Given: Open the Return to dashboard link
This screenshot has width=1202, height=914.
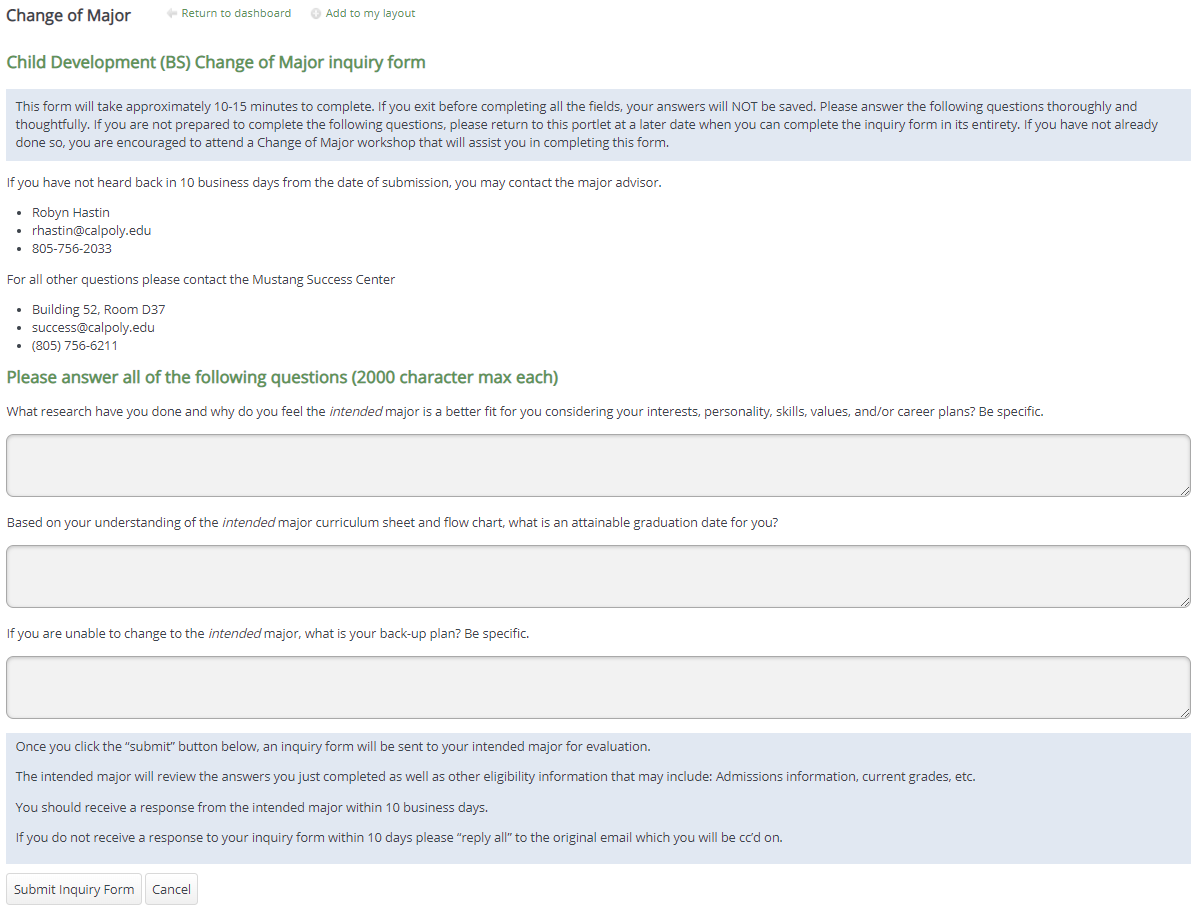Looking at the screenshot, I should (x=236, y=14).
